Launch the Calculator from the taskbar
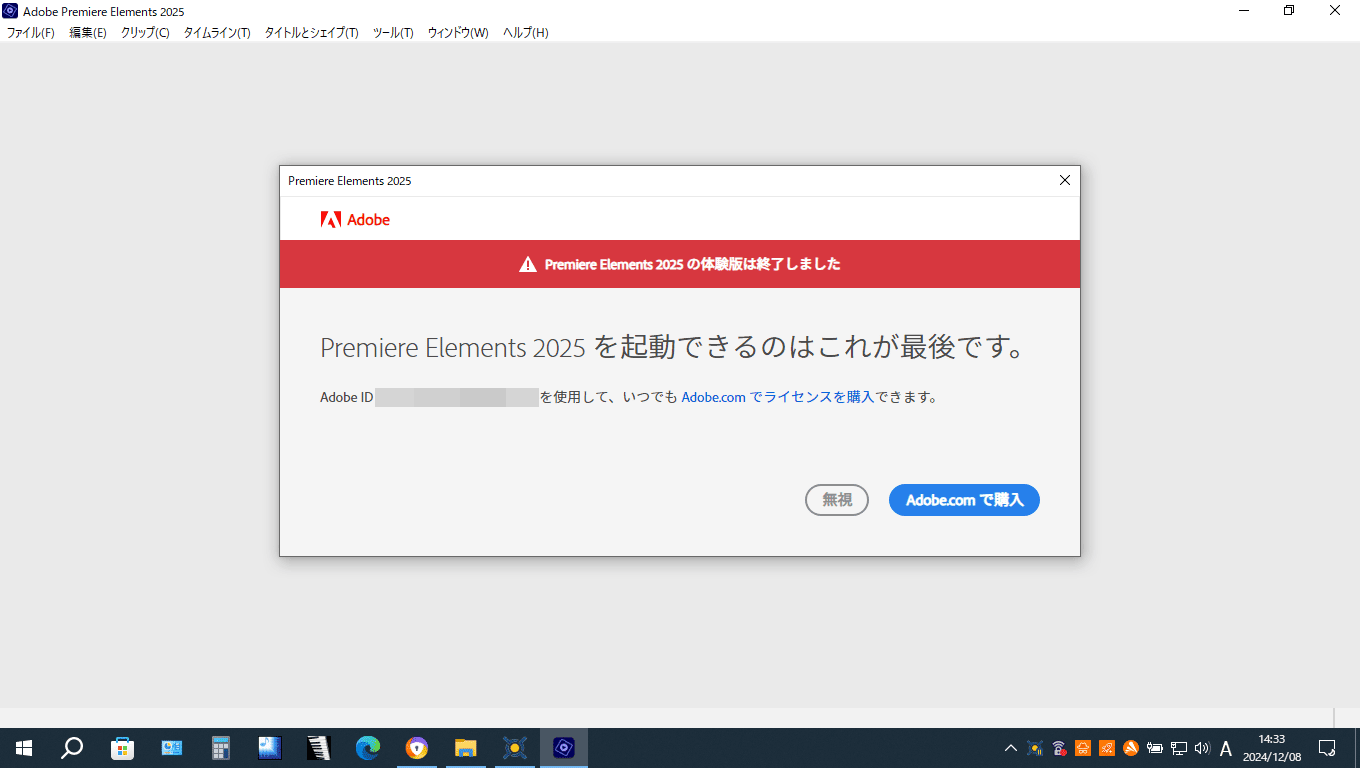Image resolution: width=1360 pixels, height=768 pixels. 221,748
